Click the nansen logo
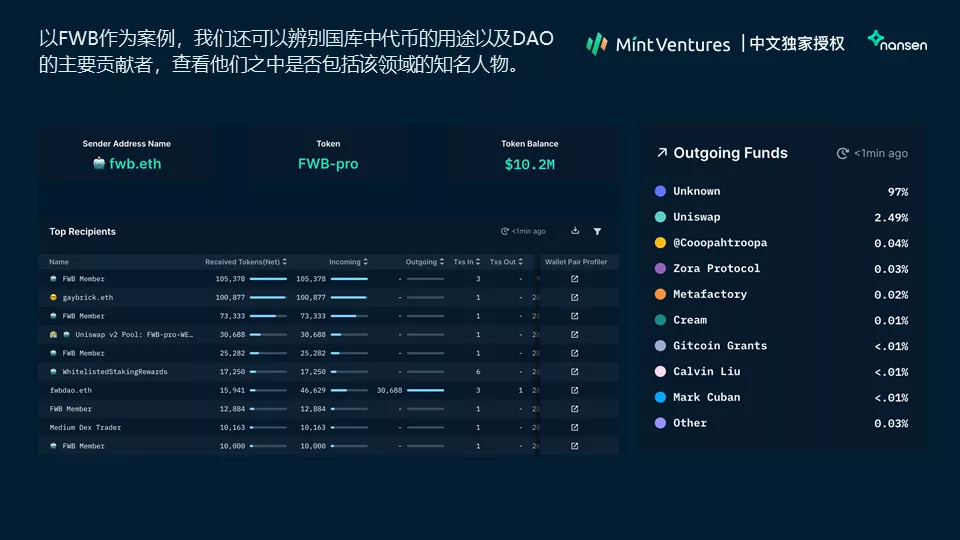The height and width of the screenshot is (540, 960). coord(897,42)
